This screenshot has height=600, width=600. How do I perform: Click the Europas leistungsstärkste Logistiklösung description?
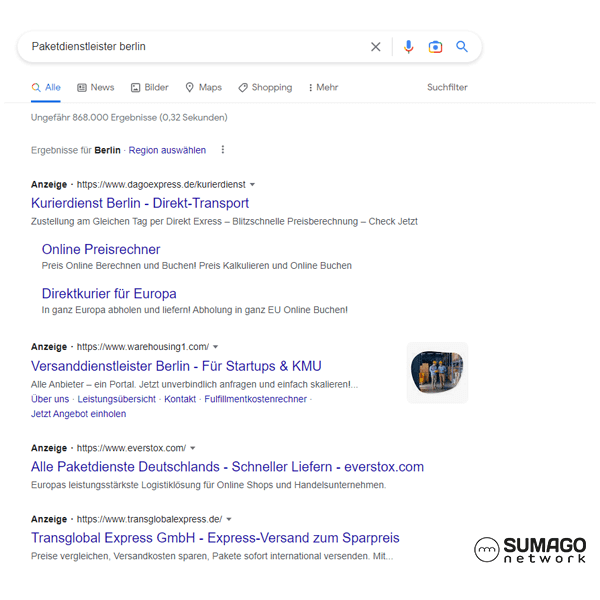(x=209, y=485)
